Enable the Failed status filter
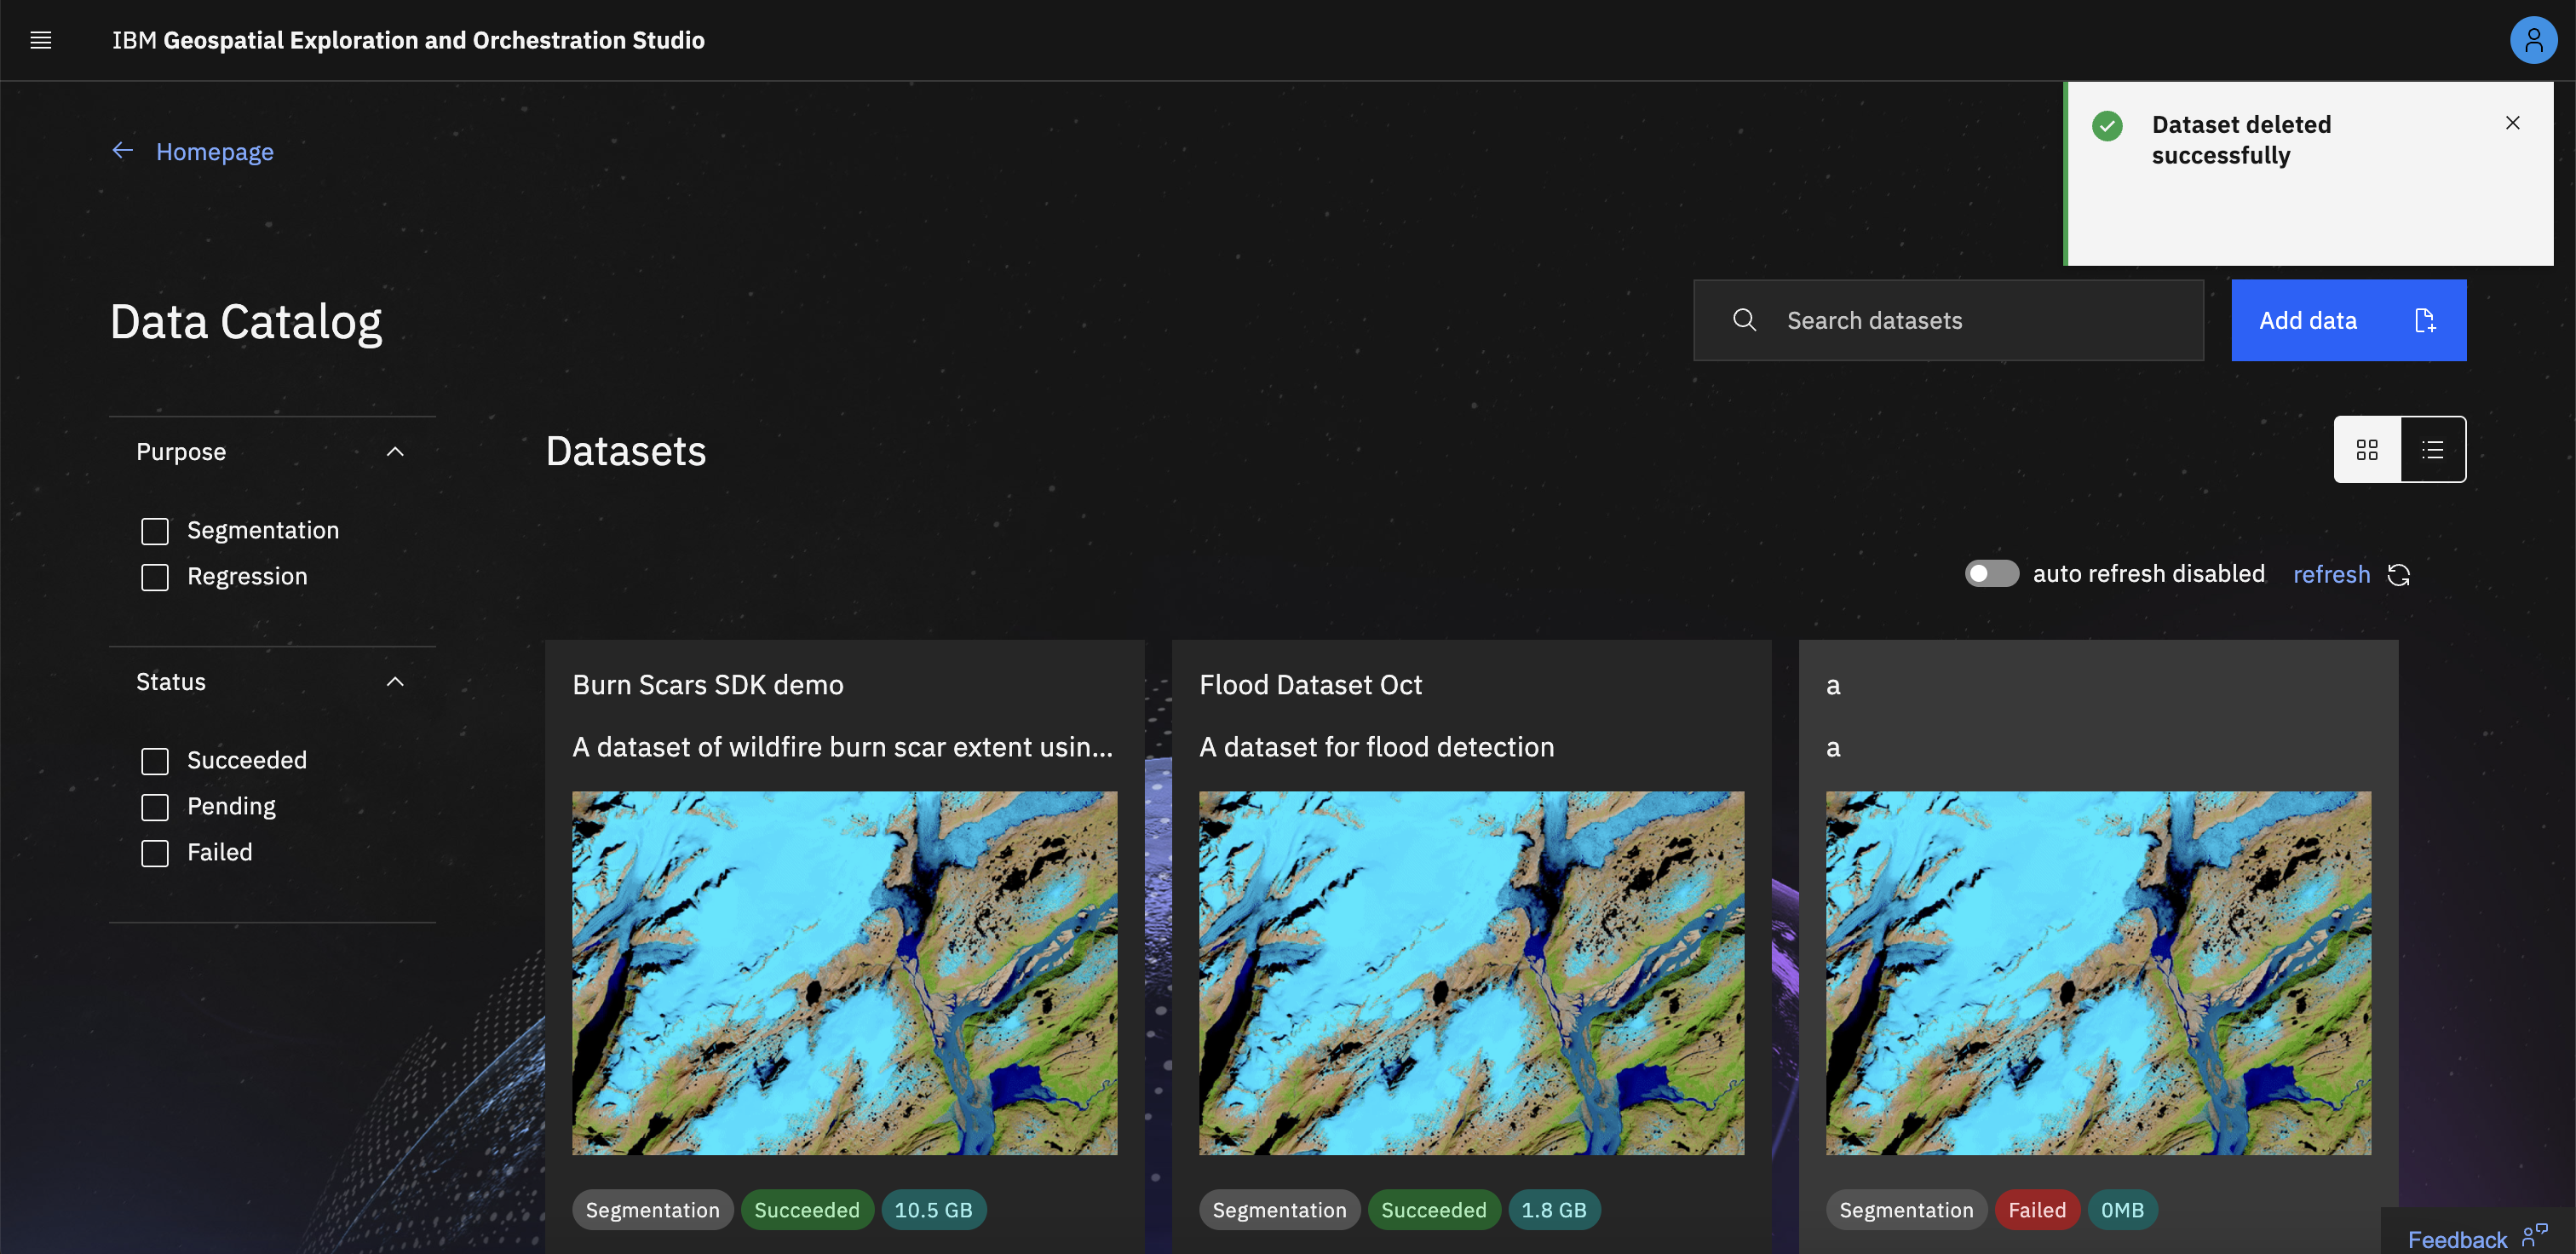The height and width of the screenshot is (1254, 2576). pyautogui.click(x=155, y=853)
